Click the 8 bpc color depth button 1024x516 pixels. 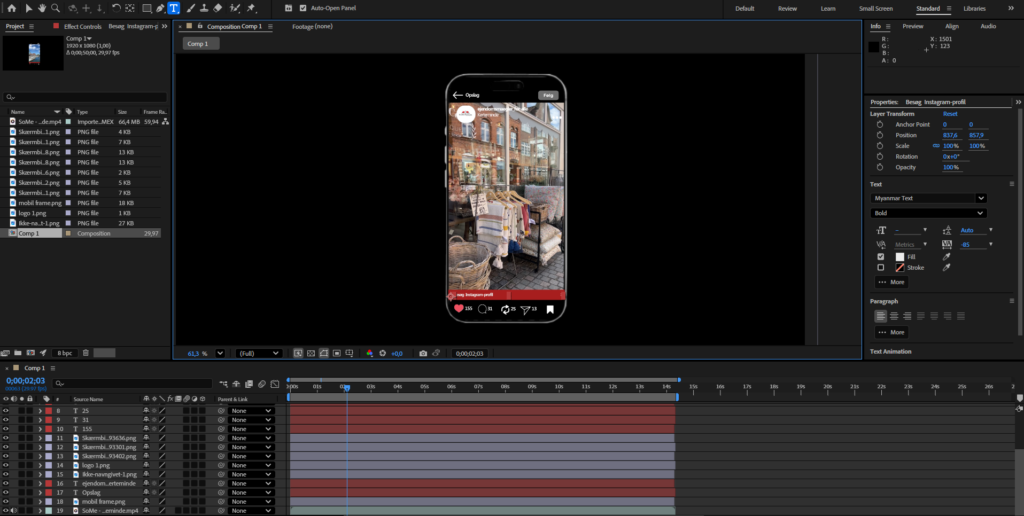pos(65,353)
